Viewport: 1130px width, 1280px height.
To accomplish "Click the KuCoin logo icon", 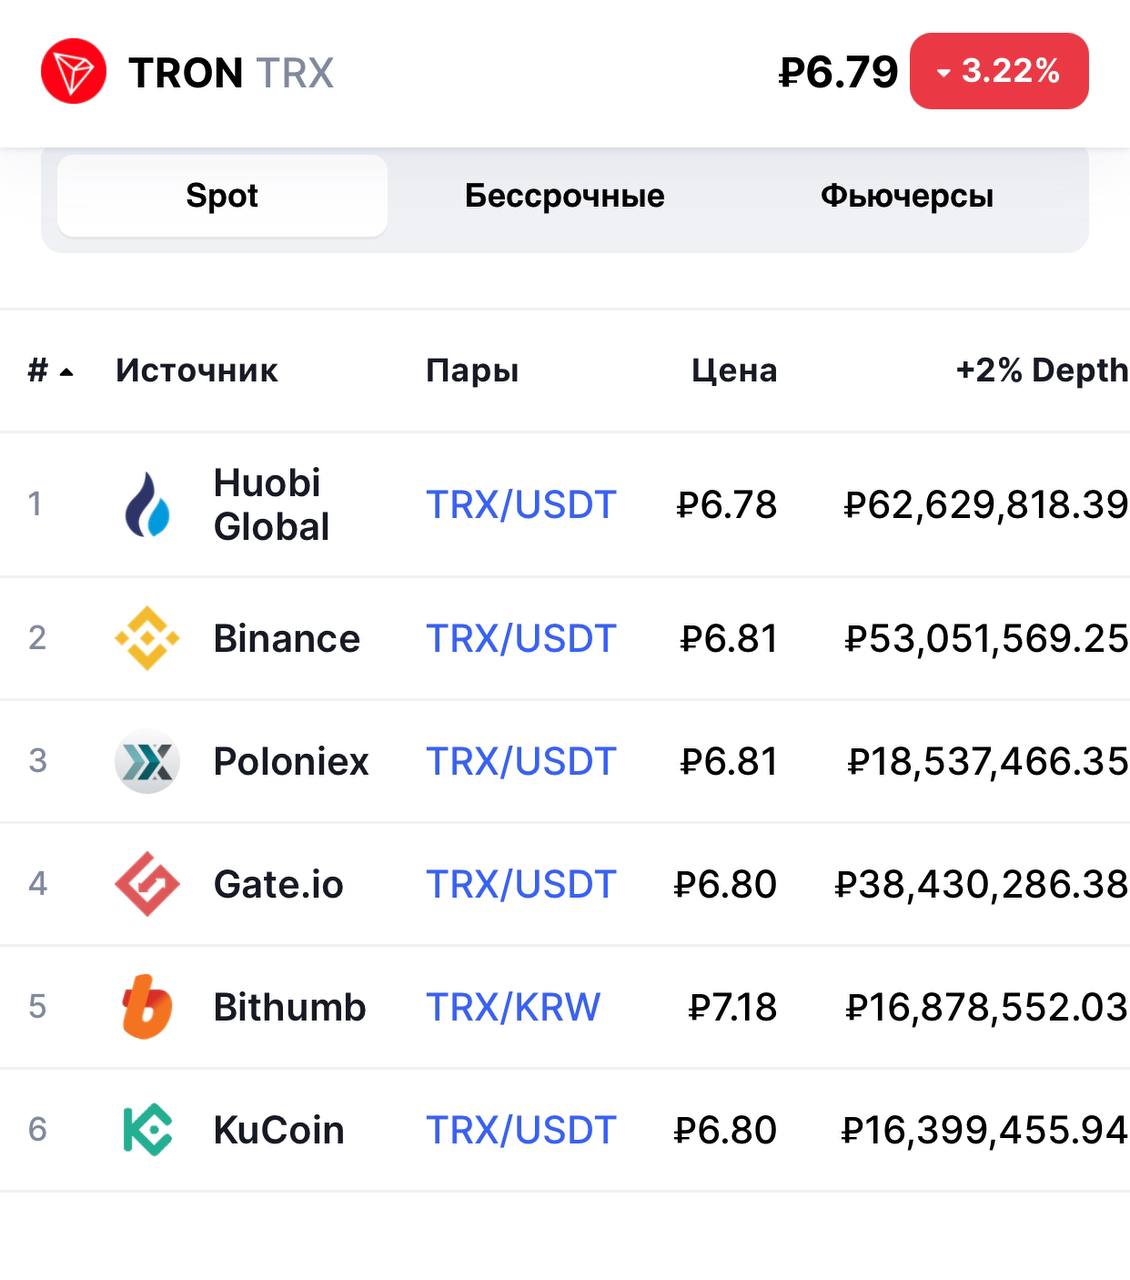I will (x=147, y=1130).
